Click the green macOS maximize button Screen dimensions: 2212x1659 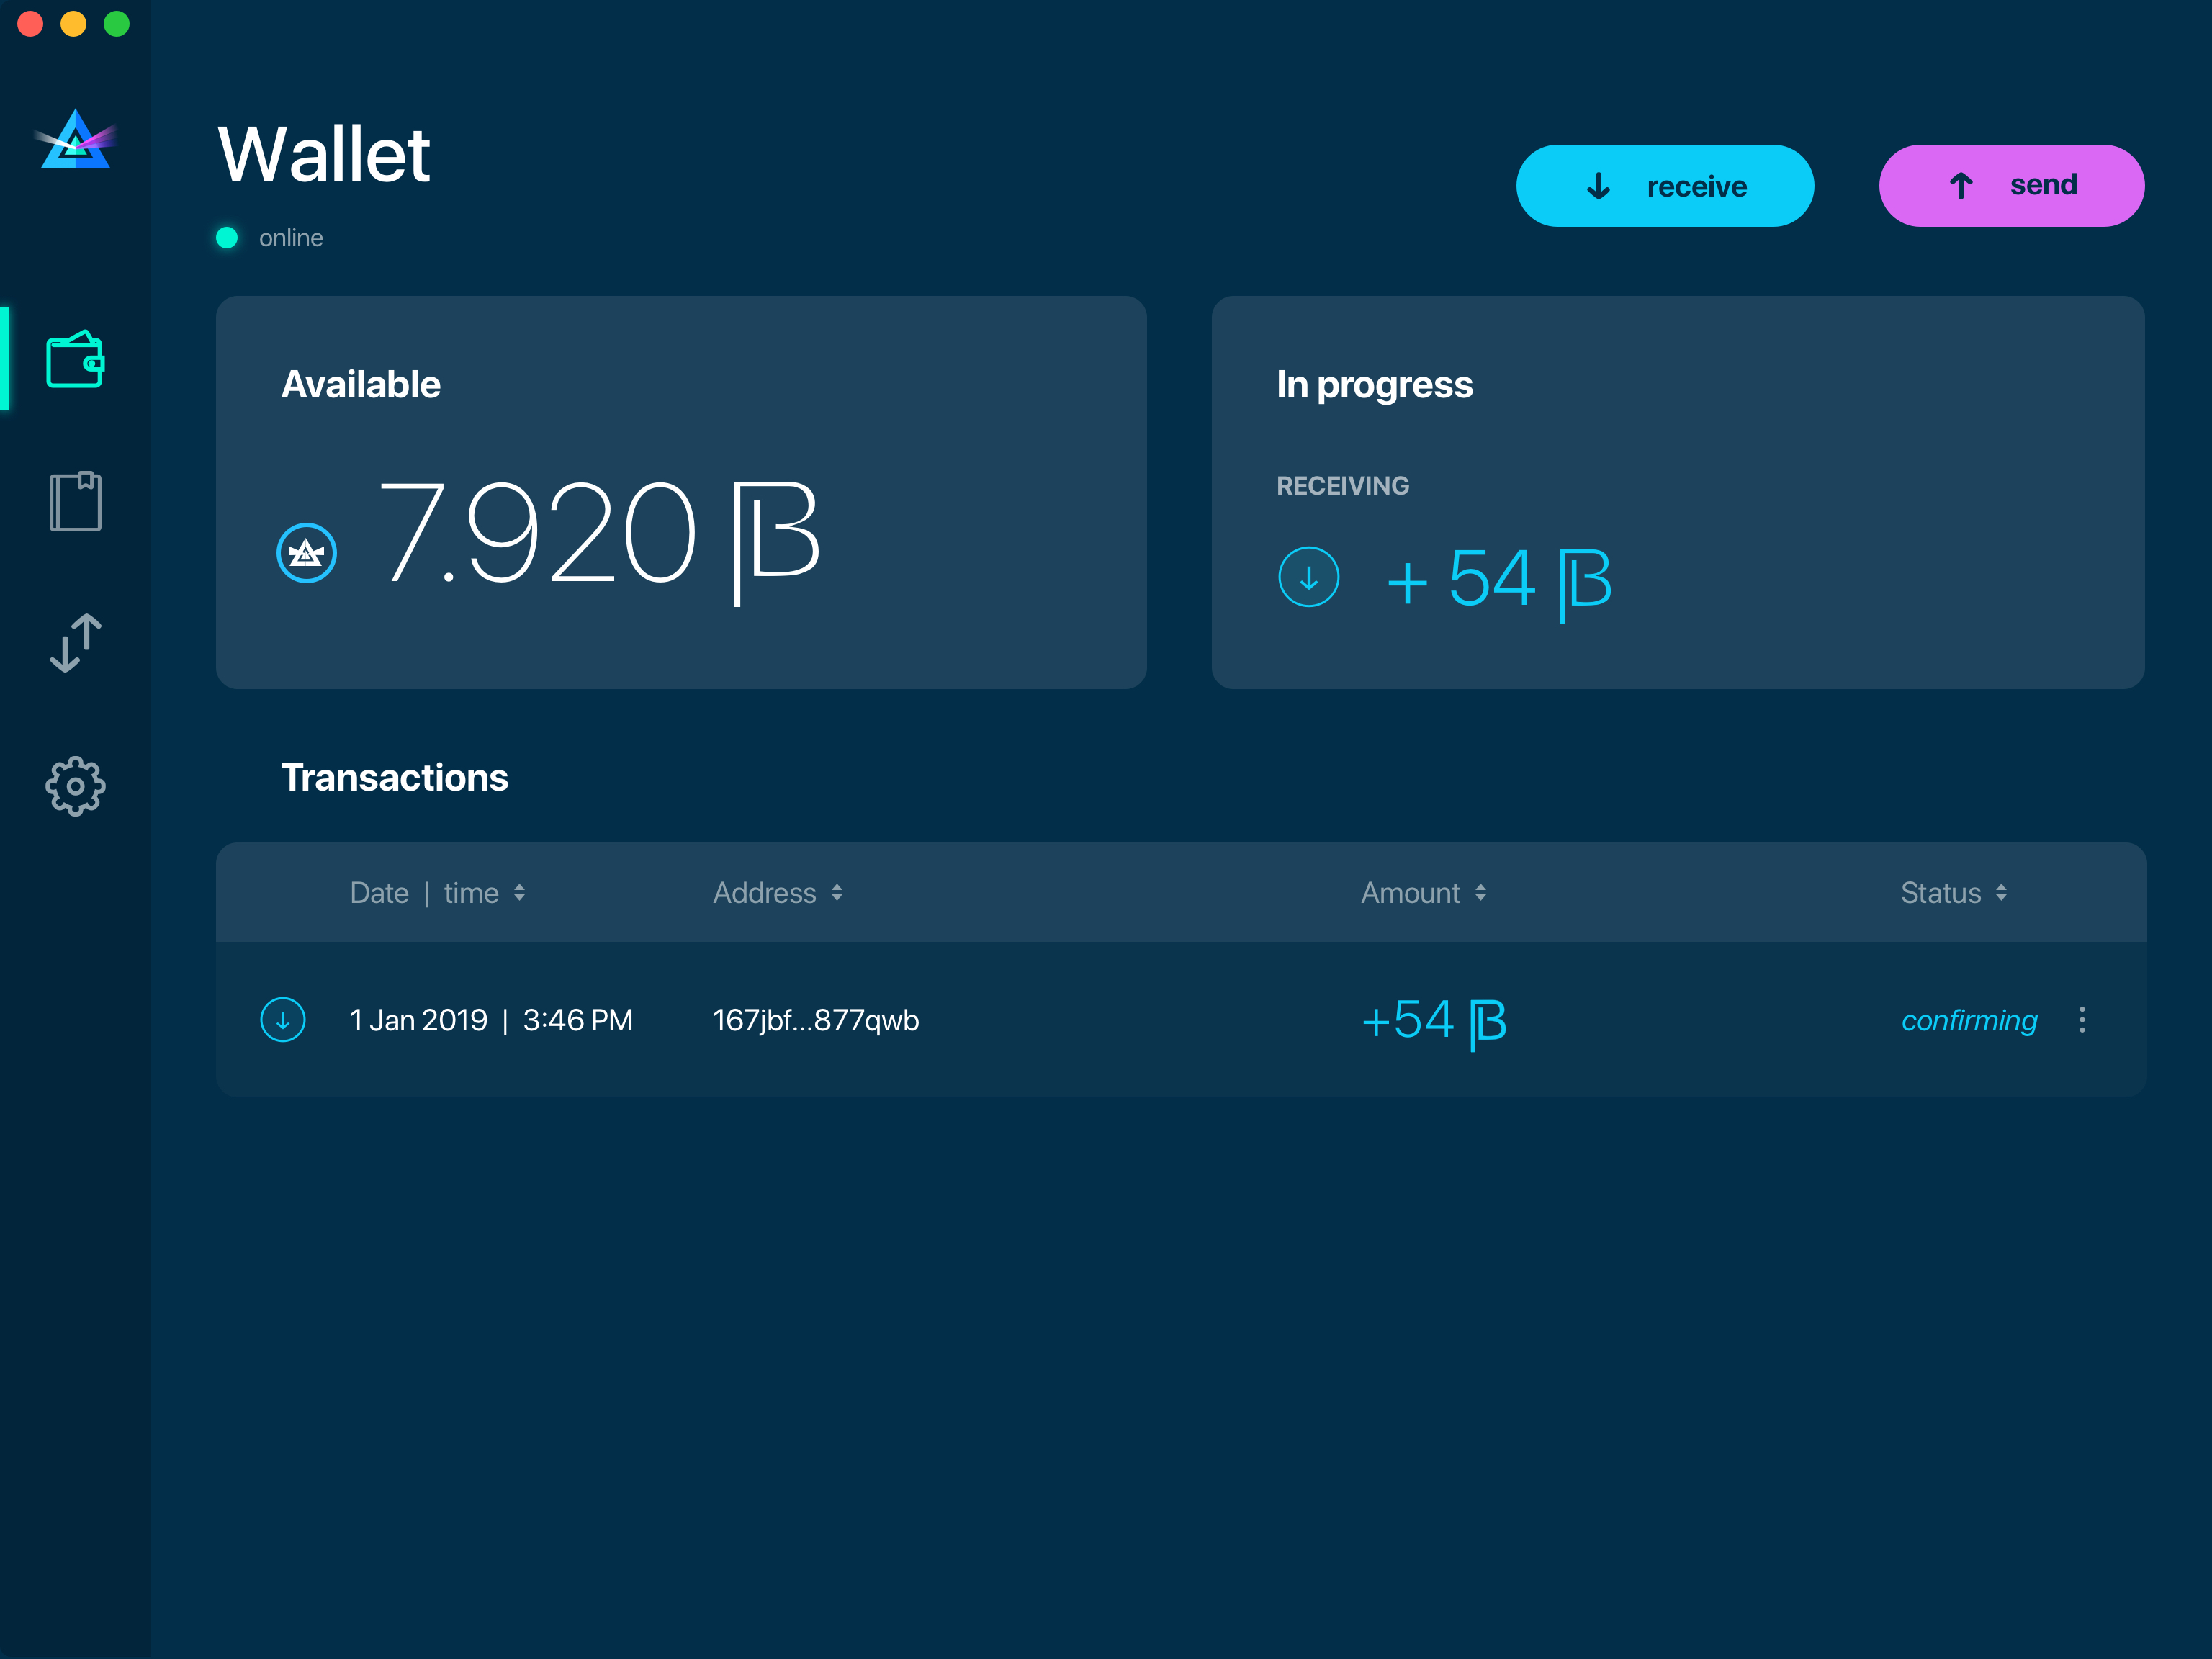(117, 23)
